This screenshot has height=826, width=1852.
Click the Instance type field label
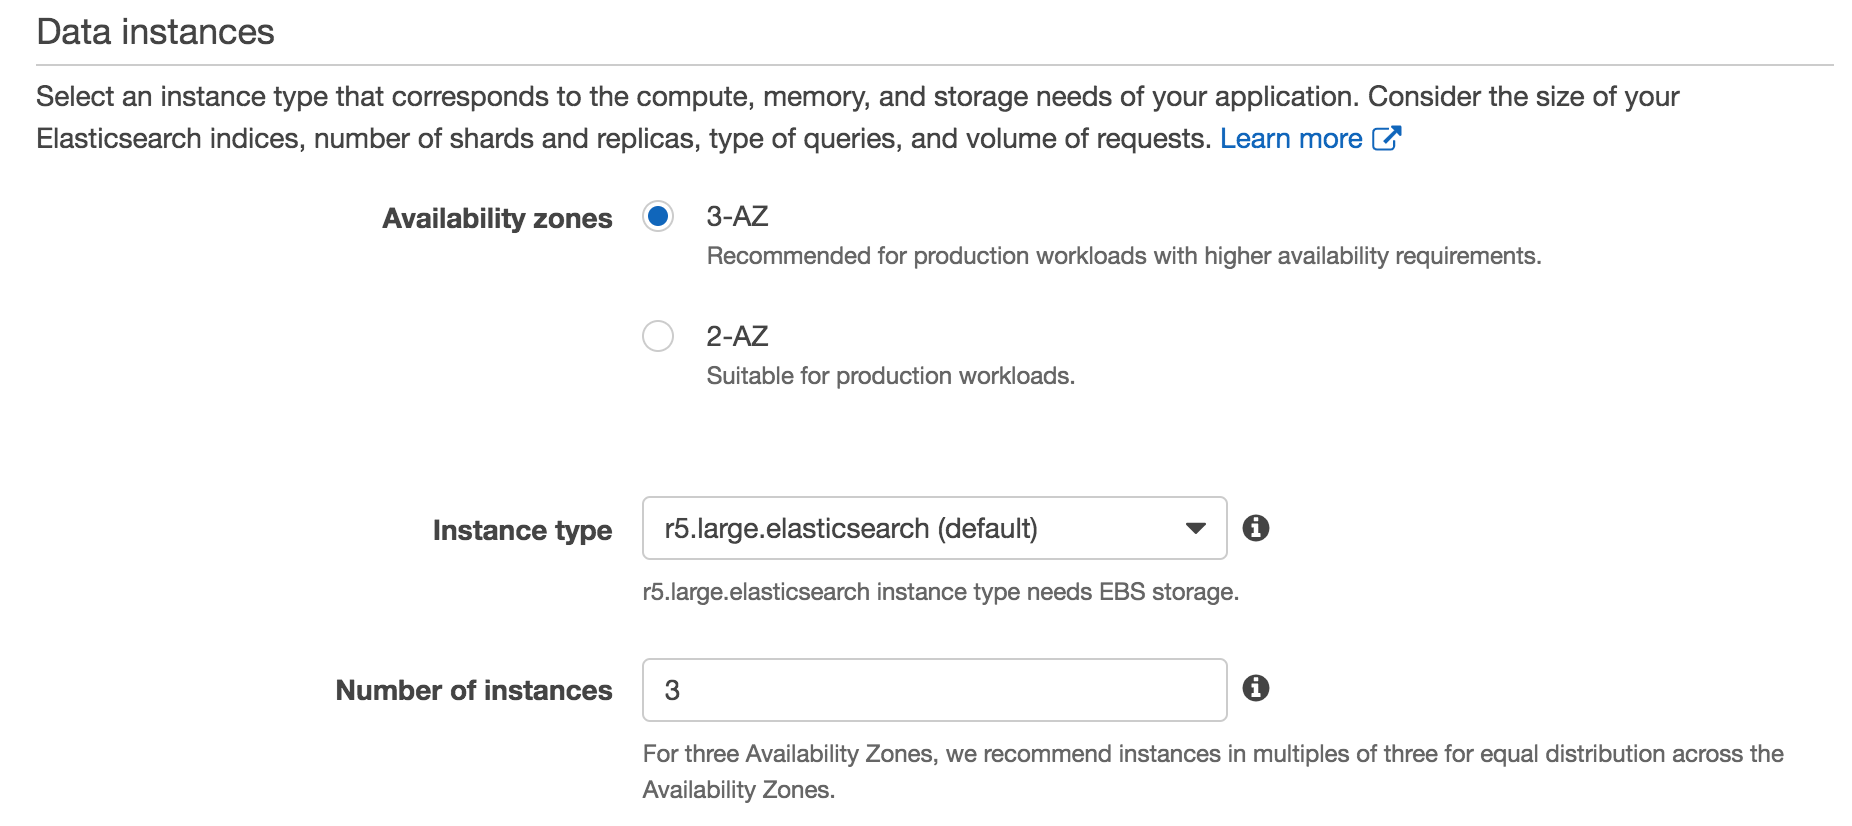[522, 530]
